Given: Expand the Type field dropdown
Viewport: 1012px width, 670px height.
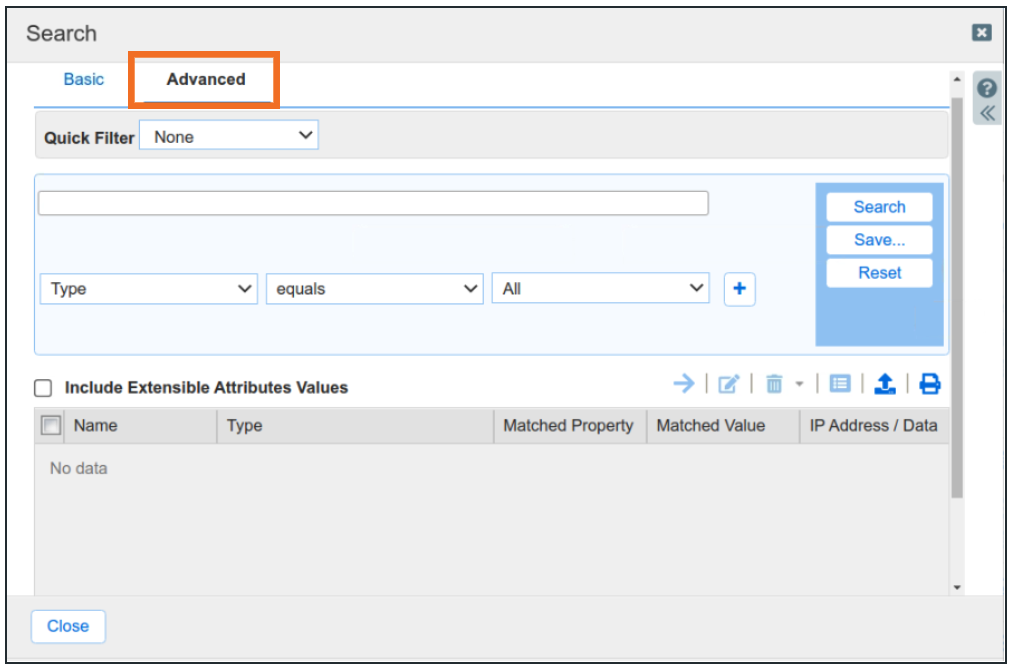Looking at the screenshot, I should [x=148, y=289].
